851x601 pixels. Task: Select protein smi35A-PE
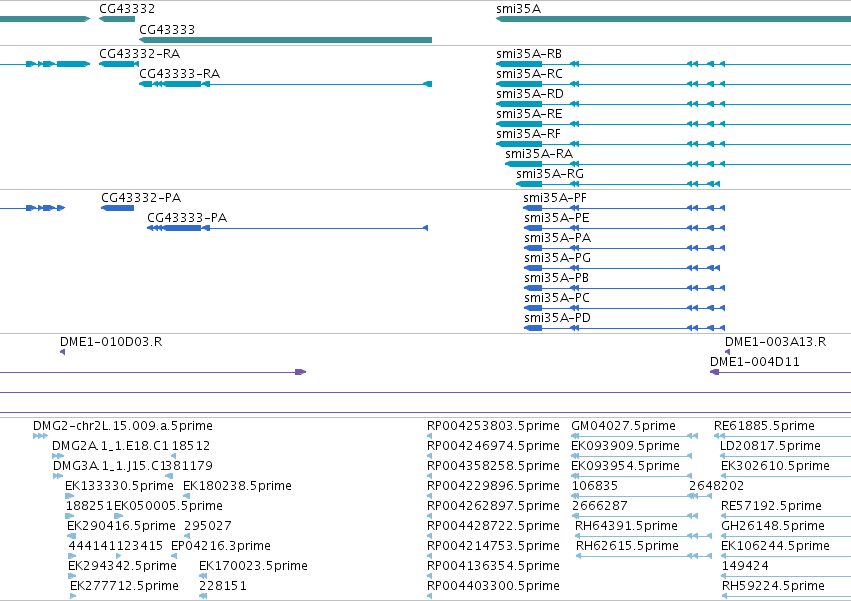[556, 218]
